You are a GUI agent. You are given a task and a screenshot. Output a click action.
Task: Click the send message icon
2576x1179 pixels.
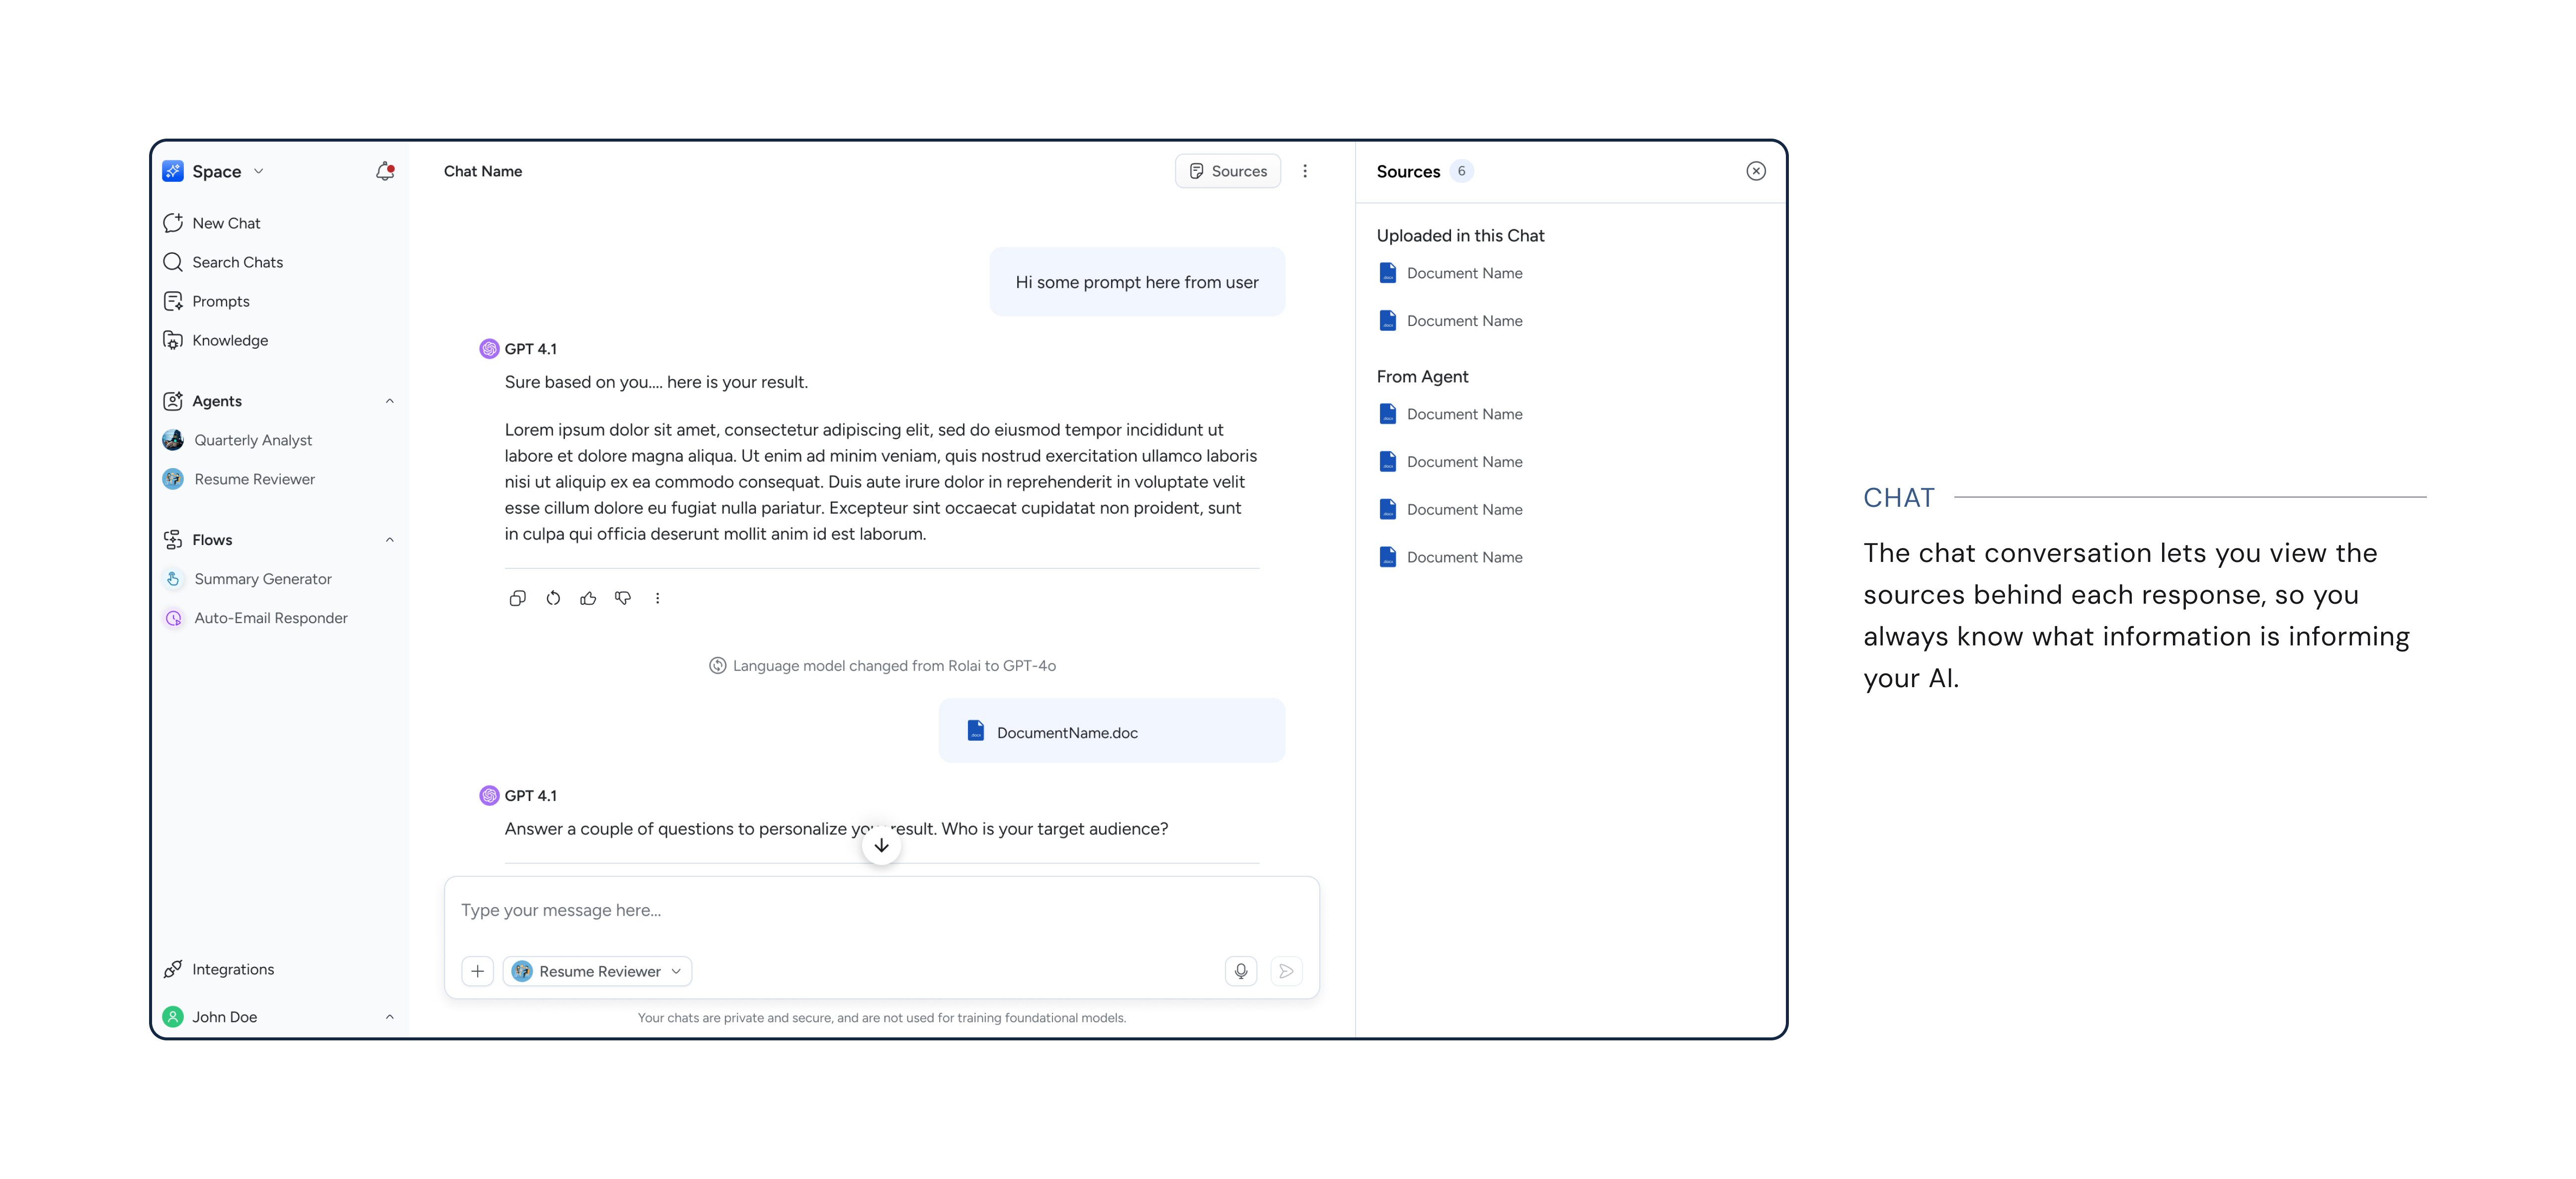pos(1286,971)
